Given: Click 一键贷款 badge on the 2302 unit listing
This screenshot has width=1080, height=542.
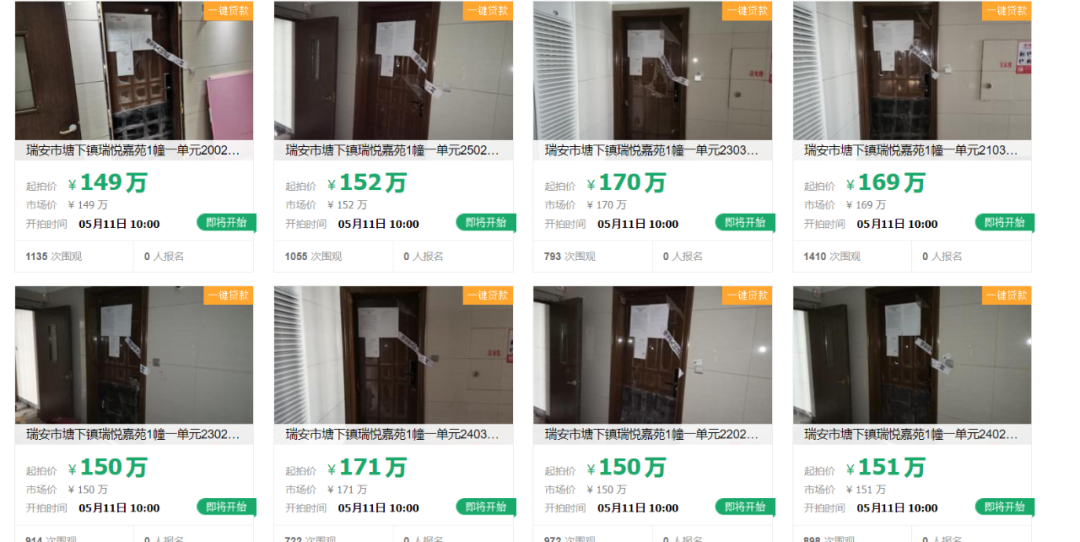Looking at the screenshot, I should 228,295.
